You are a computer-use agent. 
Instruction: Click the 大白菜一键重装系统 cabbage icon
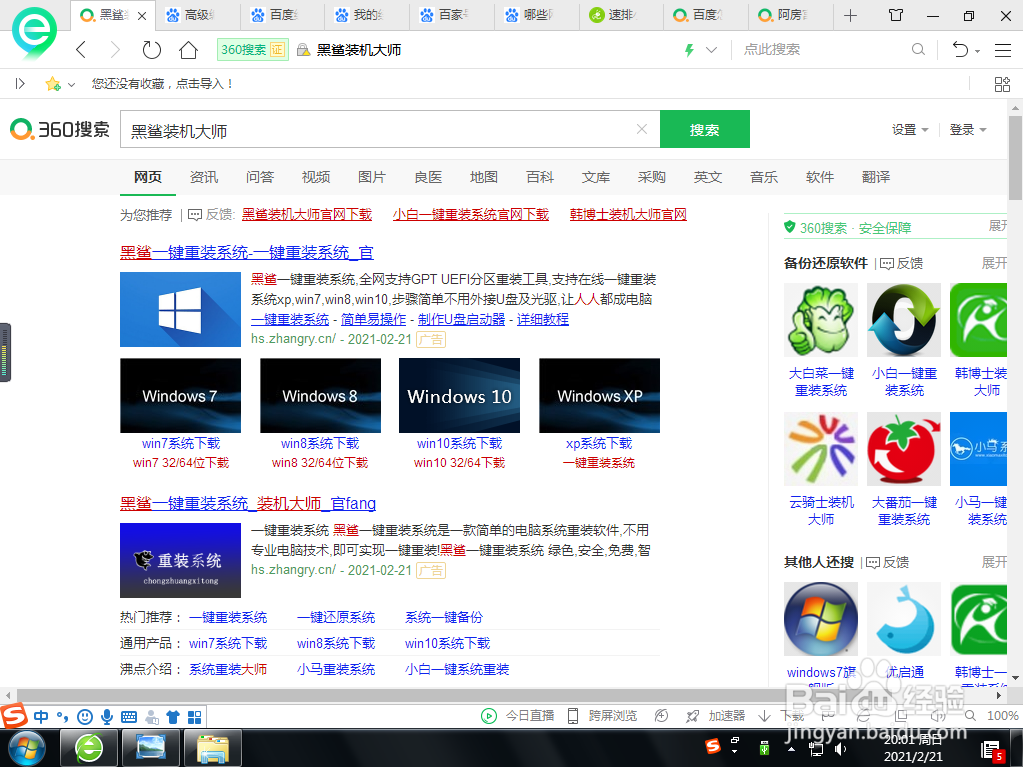pyautogui.click(x=821, y=320)
